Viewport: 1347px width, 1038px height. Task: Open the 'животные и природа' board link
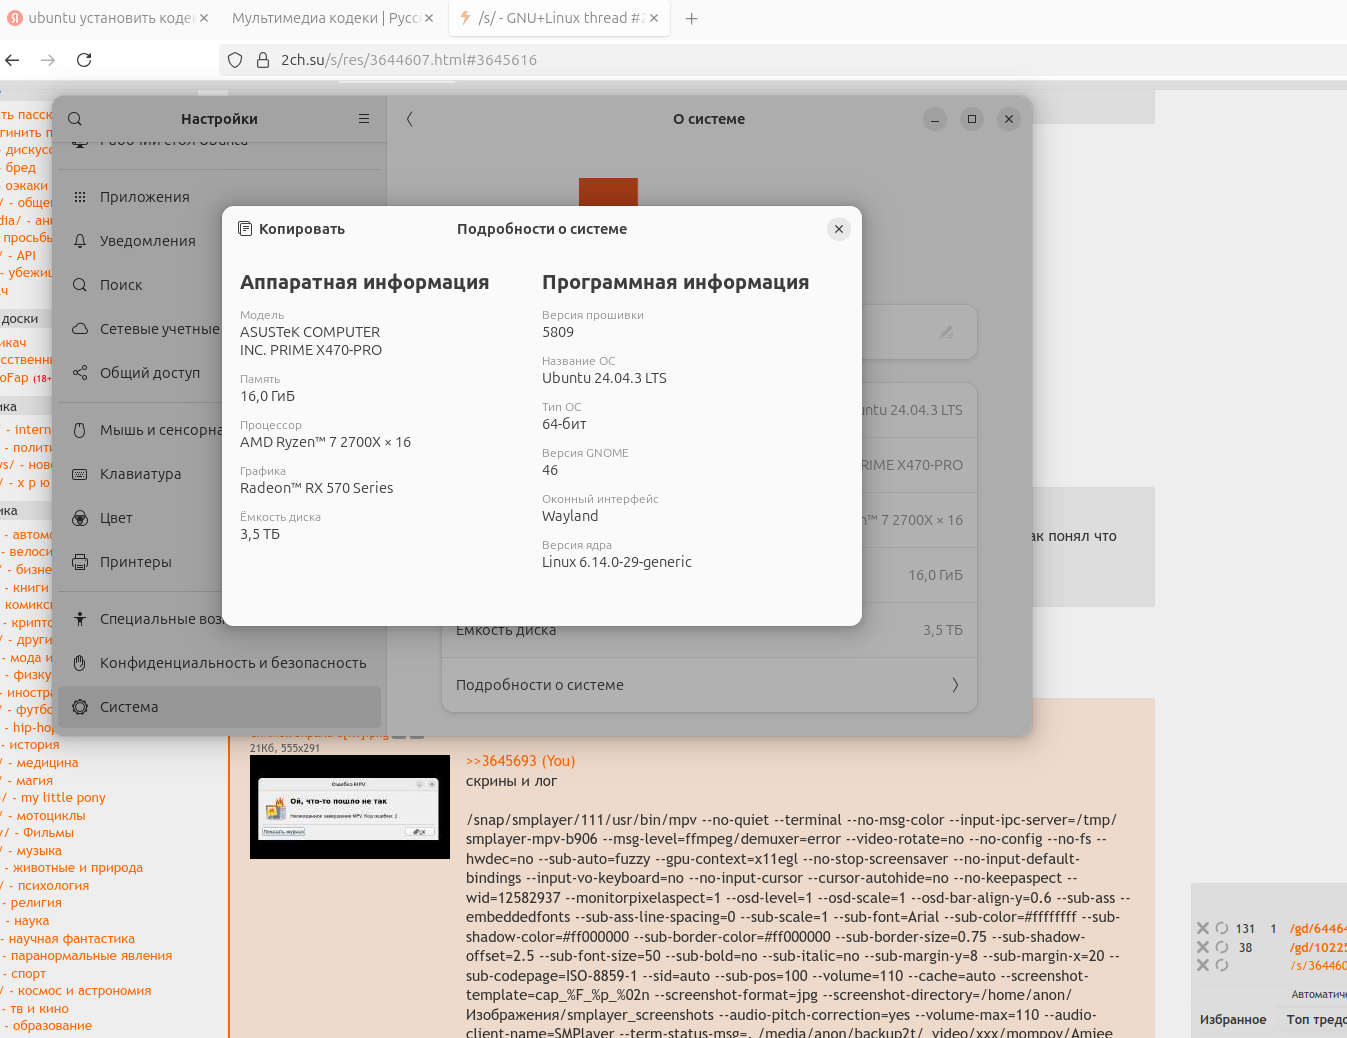77,868
